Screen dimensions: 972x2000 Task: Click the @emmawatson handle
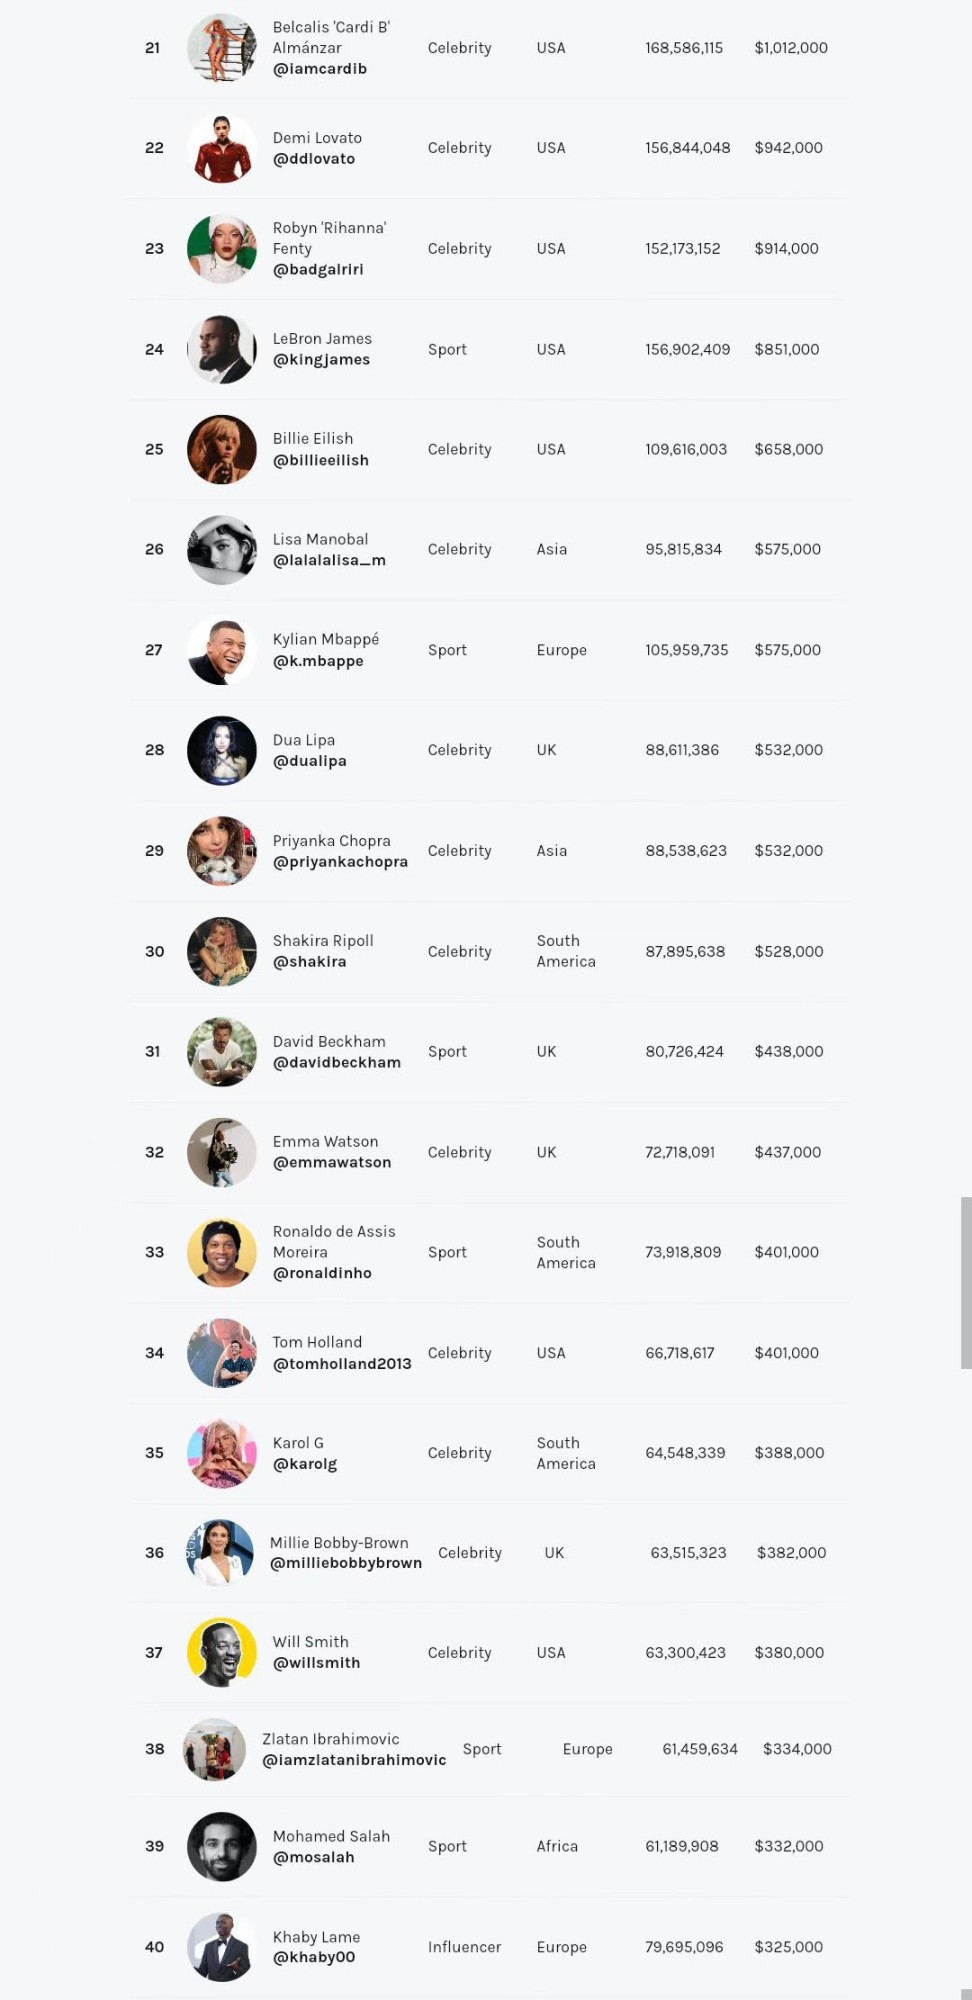332,1163
